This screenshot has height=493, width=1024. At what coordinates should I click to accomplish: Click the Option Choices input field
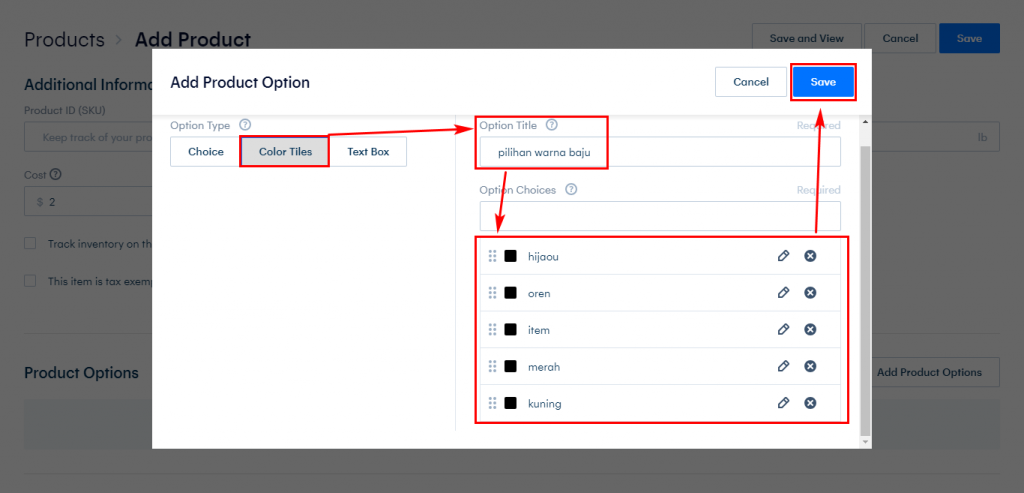pyautogui.click(x=660, y=215)
